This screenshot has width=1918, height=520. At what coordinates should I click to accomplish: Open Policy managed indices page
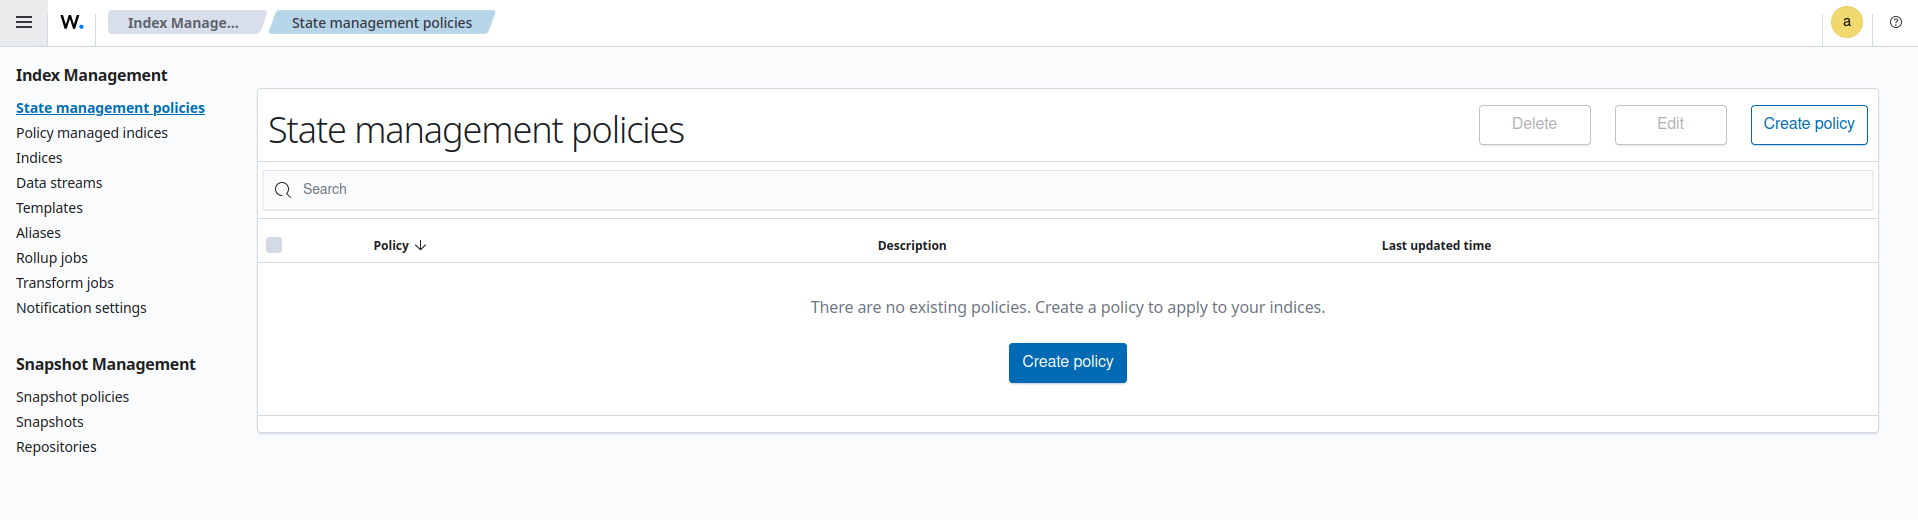pyautogui.click(x=92, y=133)
